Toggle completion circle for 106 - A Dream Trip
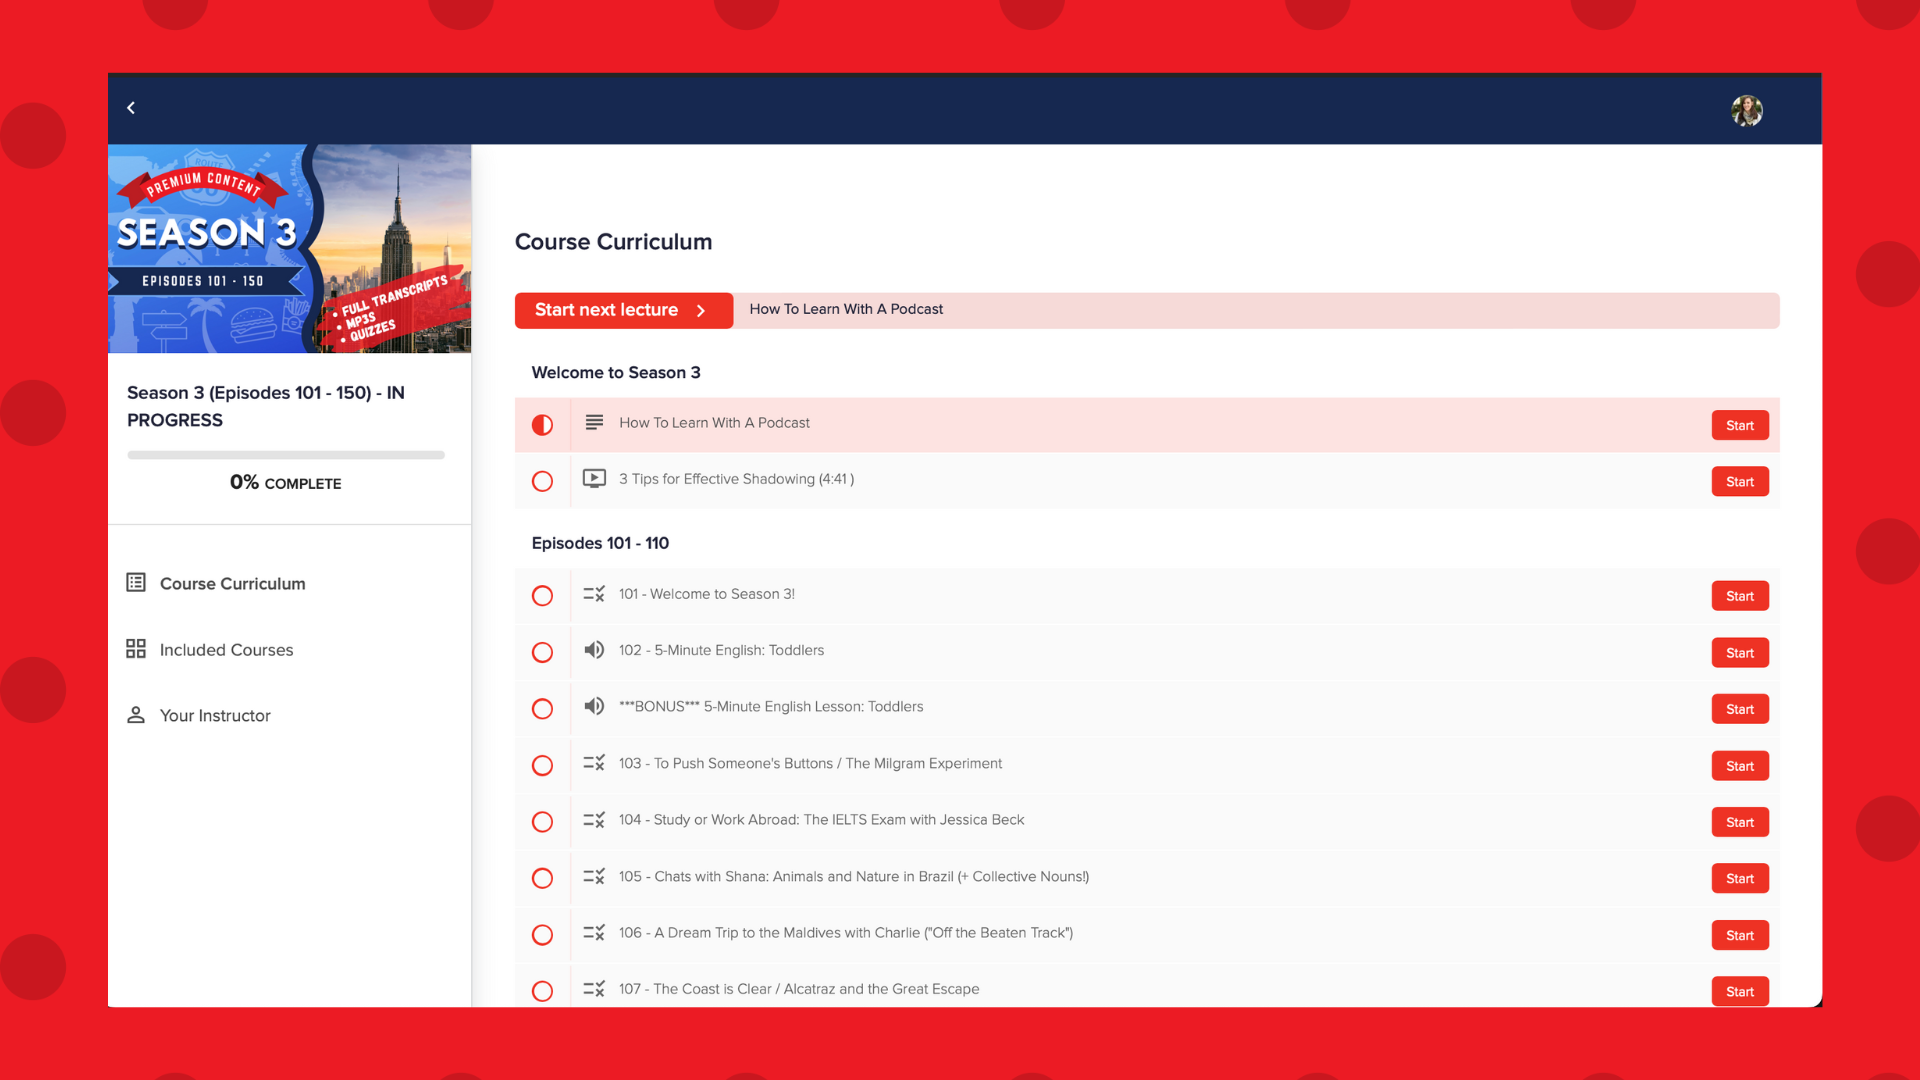Screen dimensions: 1920x1080 pos(542,935)
